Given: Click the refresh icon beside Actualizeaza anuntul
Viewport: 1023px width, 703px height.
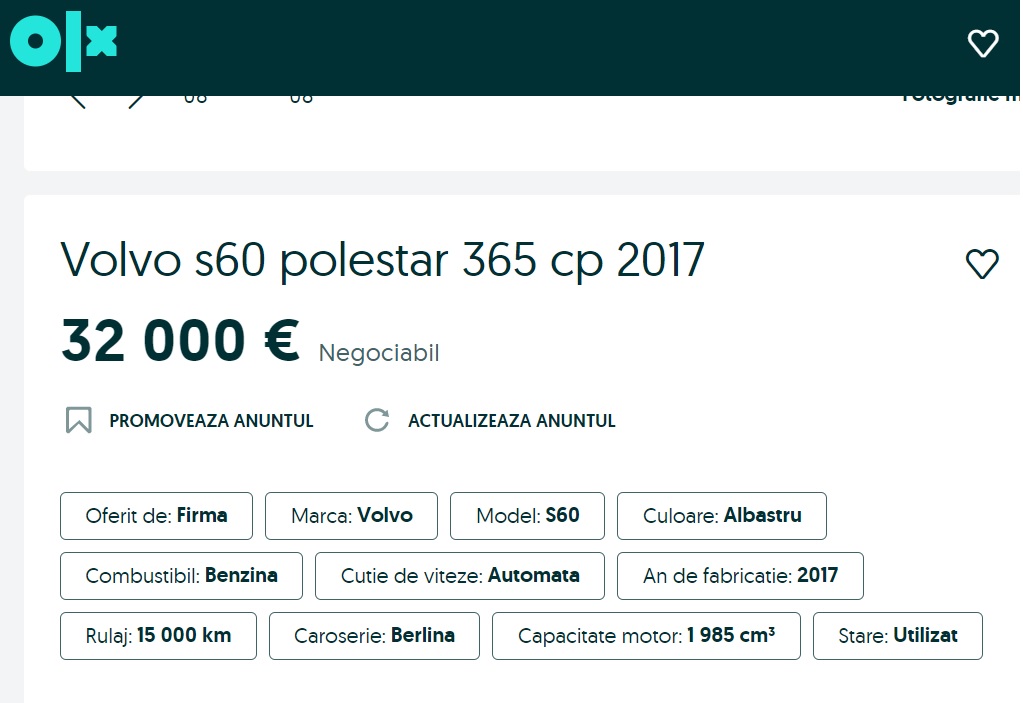Looking at the screenshot, I should coord(376,420).
